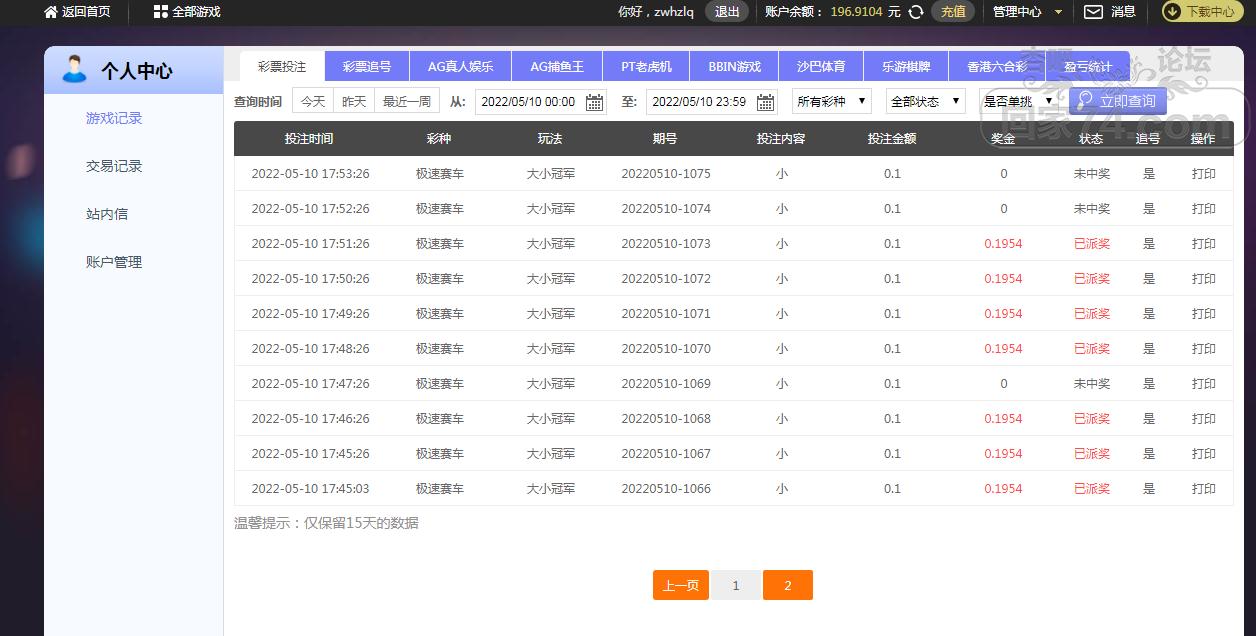Click the 个人中心 user avatar icon

coord(74,70)
